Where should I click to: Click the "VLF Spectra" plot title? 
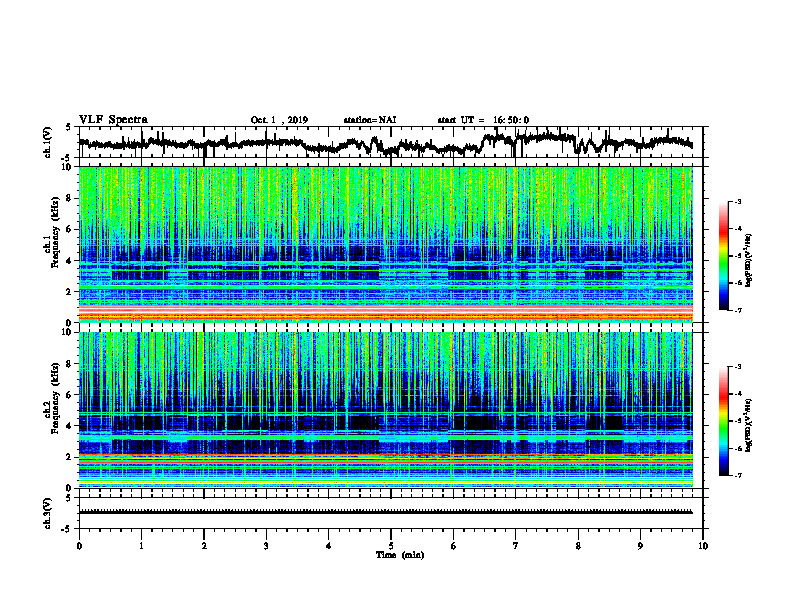coord(113,119)
